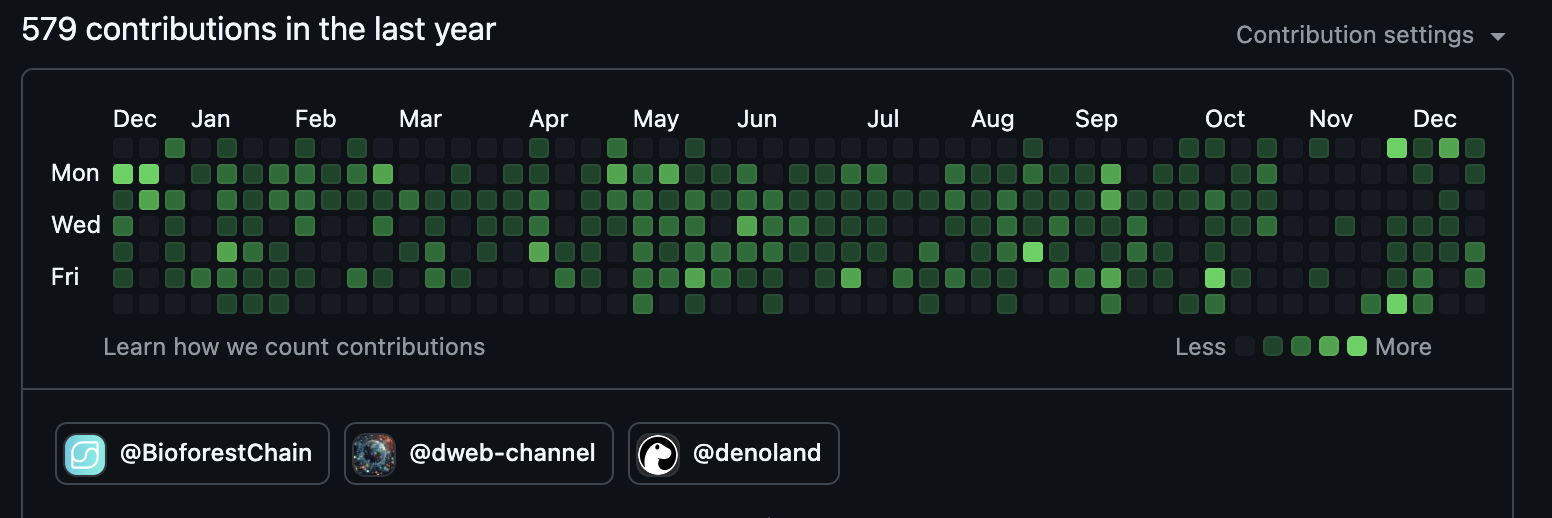Click the Oct month label
The height and width of the screenshot is (518, 1552).
click(x=1225, y=119)
